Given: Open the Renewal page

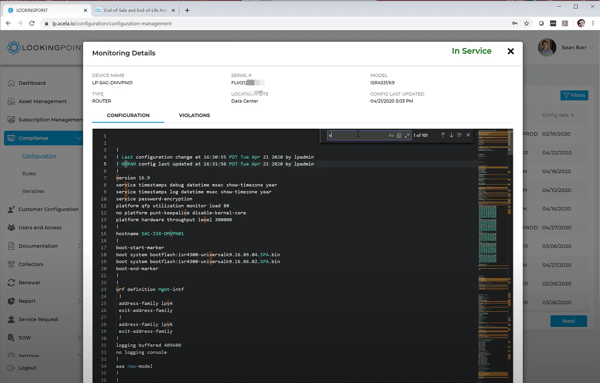Looking at the screenshot, I should [x=29, y=283].
